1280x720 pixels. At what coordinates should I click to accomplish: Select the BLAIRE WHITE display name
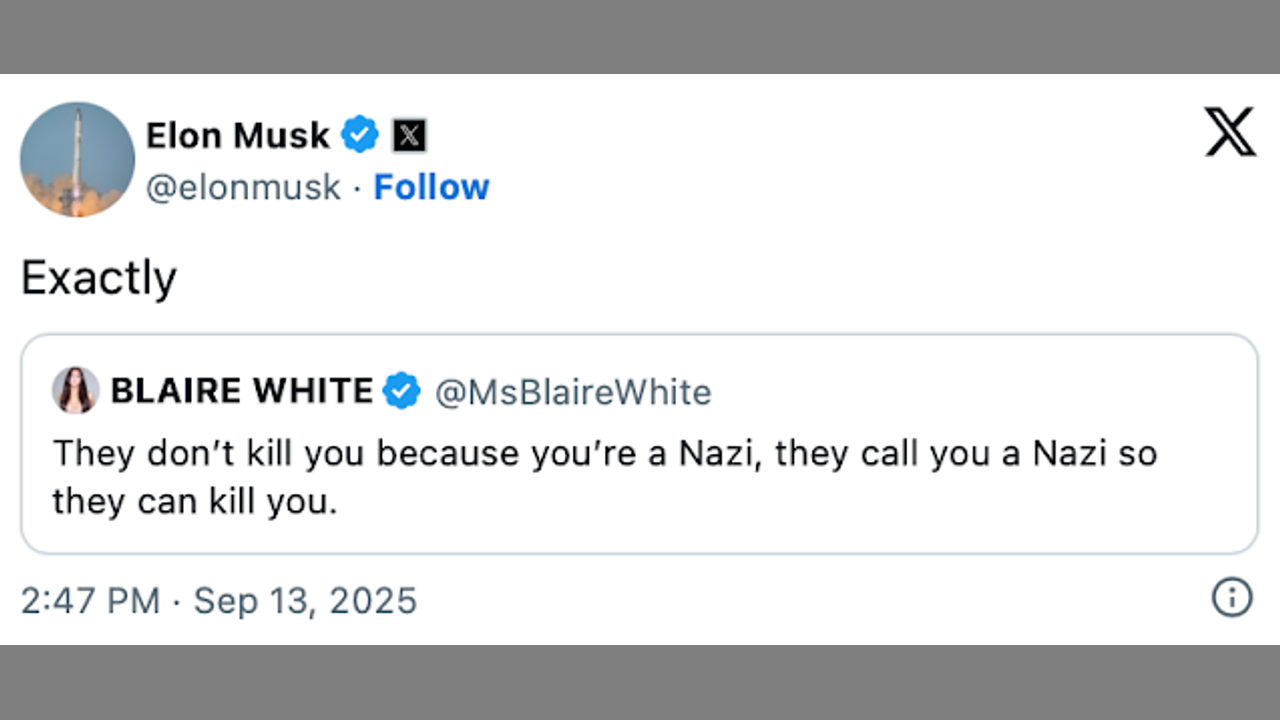[x=241, y=391]
